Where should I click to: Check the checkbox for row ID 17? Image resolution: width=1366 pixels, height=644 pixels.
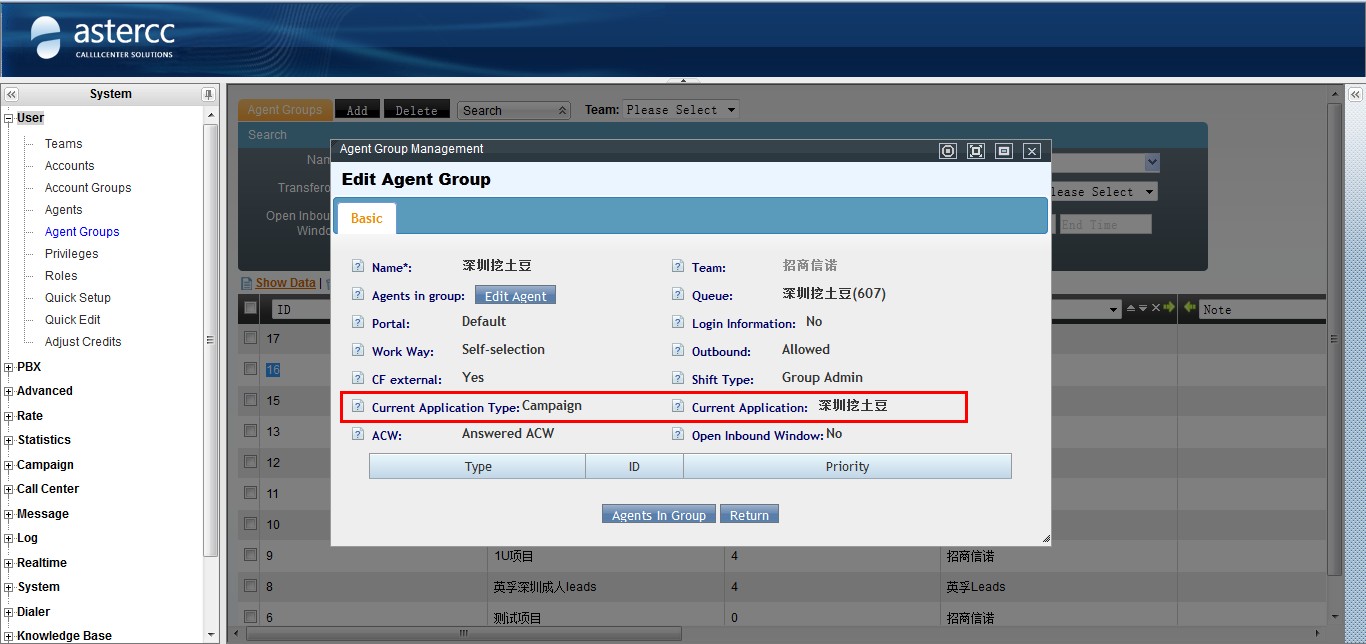click(250, 338)
